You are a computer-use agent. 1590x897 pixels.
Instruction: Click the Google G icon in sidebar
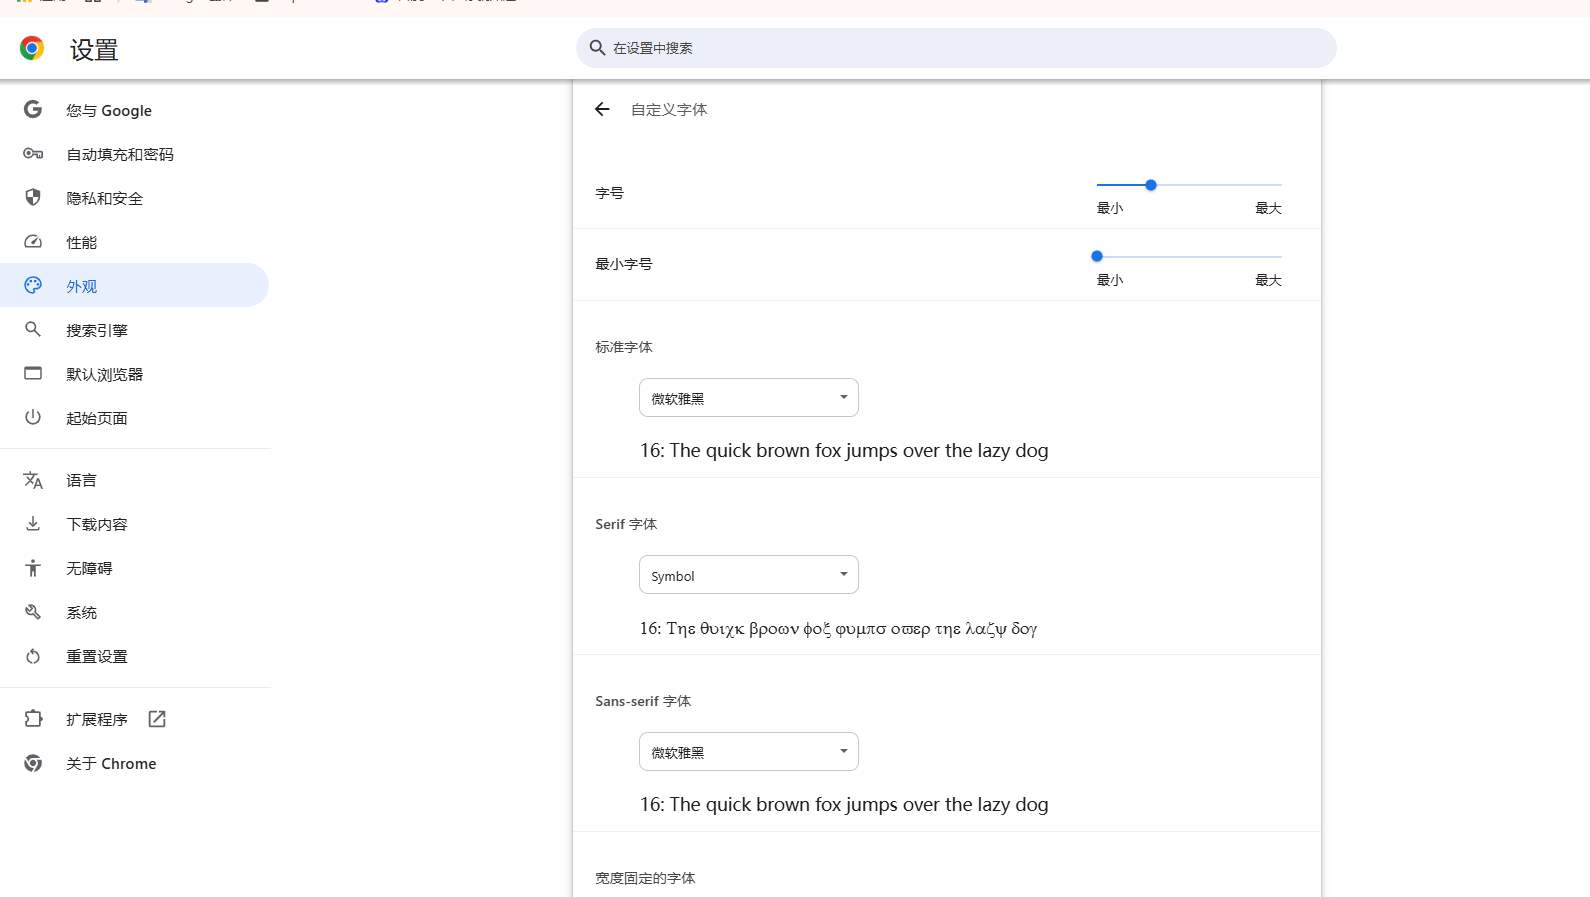[33, 110]
